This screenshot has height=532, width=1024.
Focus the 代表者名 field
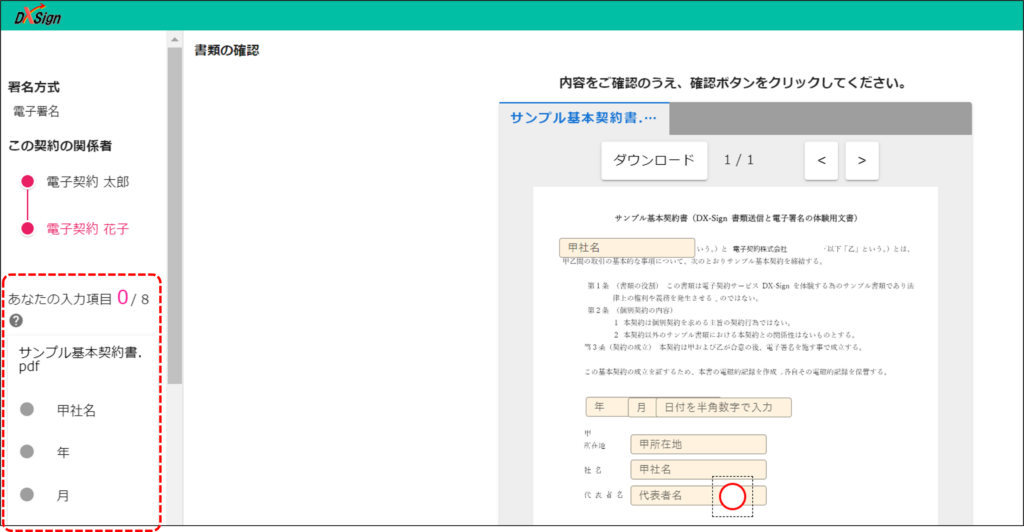[x=670, y=495]
